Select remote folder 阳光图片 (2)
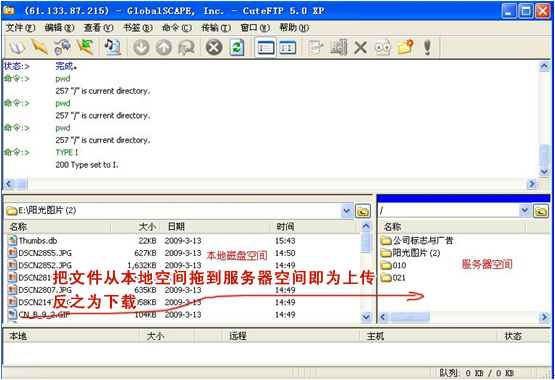Viewport: 555px width, 380px height. (x=411, y=253)
